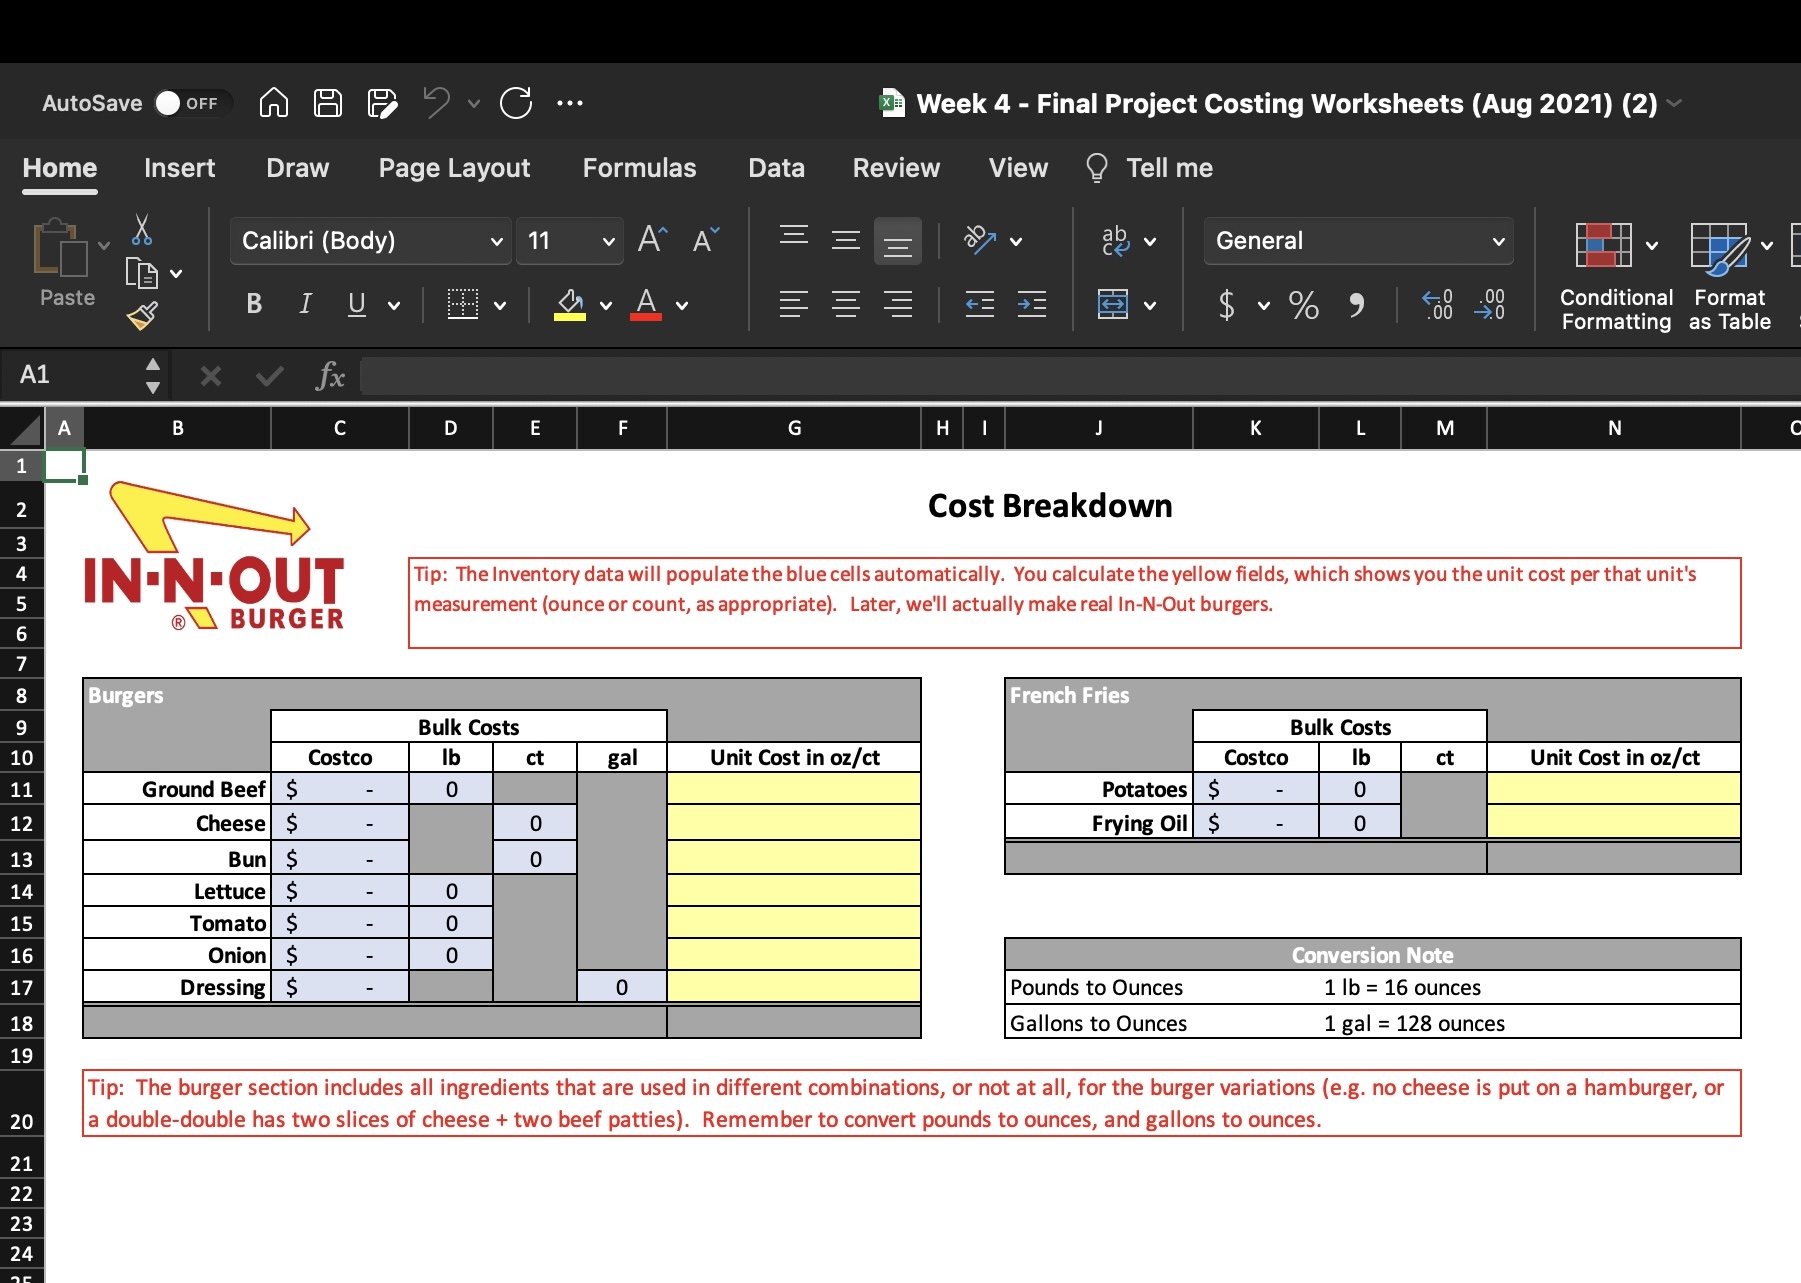Click the Percent Style icon
This screenshot has height=1283, width=1801.
click(x=1303, y=304)
